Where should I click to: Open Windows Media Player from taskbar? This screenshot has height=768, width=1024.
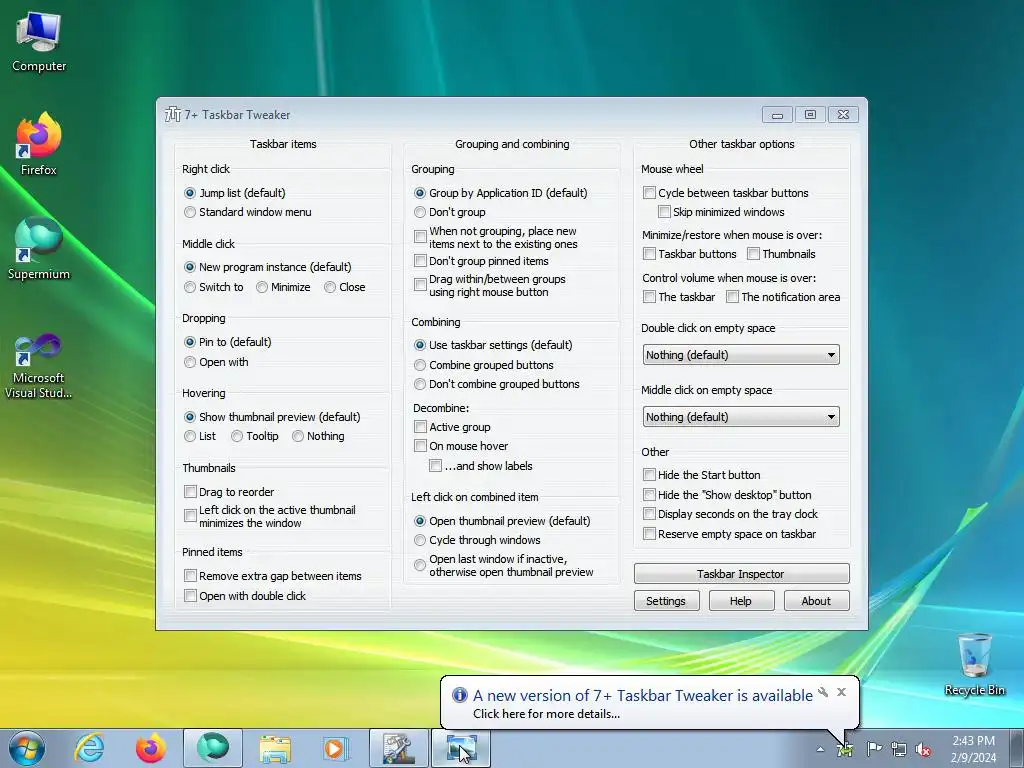336,748
